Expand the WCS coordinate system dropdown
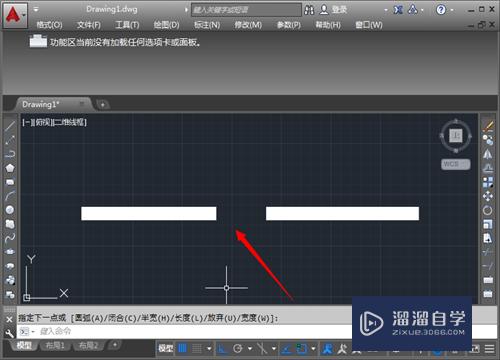Screen dimensions: 500x360 click(x=456, y=164)
